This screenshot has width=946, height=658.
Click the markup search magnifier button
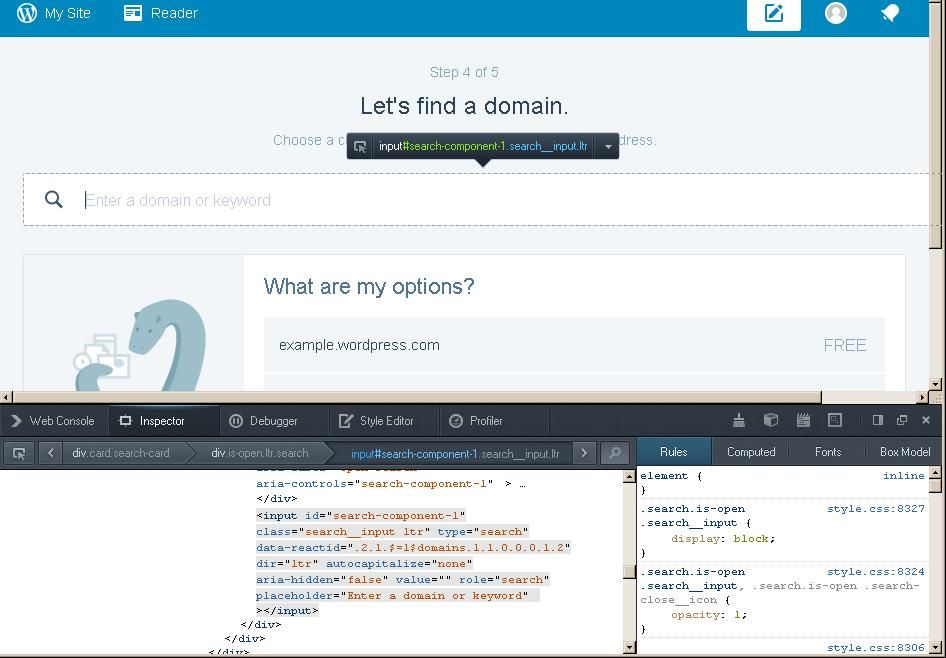coord(615,453)
